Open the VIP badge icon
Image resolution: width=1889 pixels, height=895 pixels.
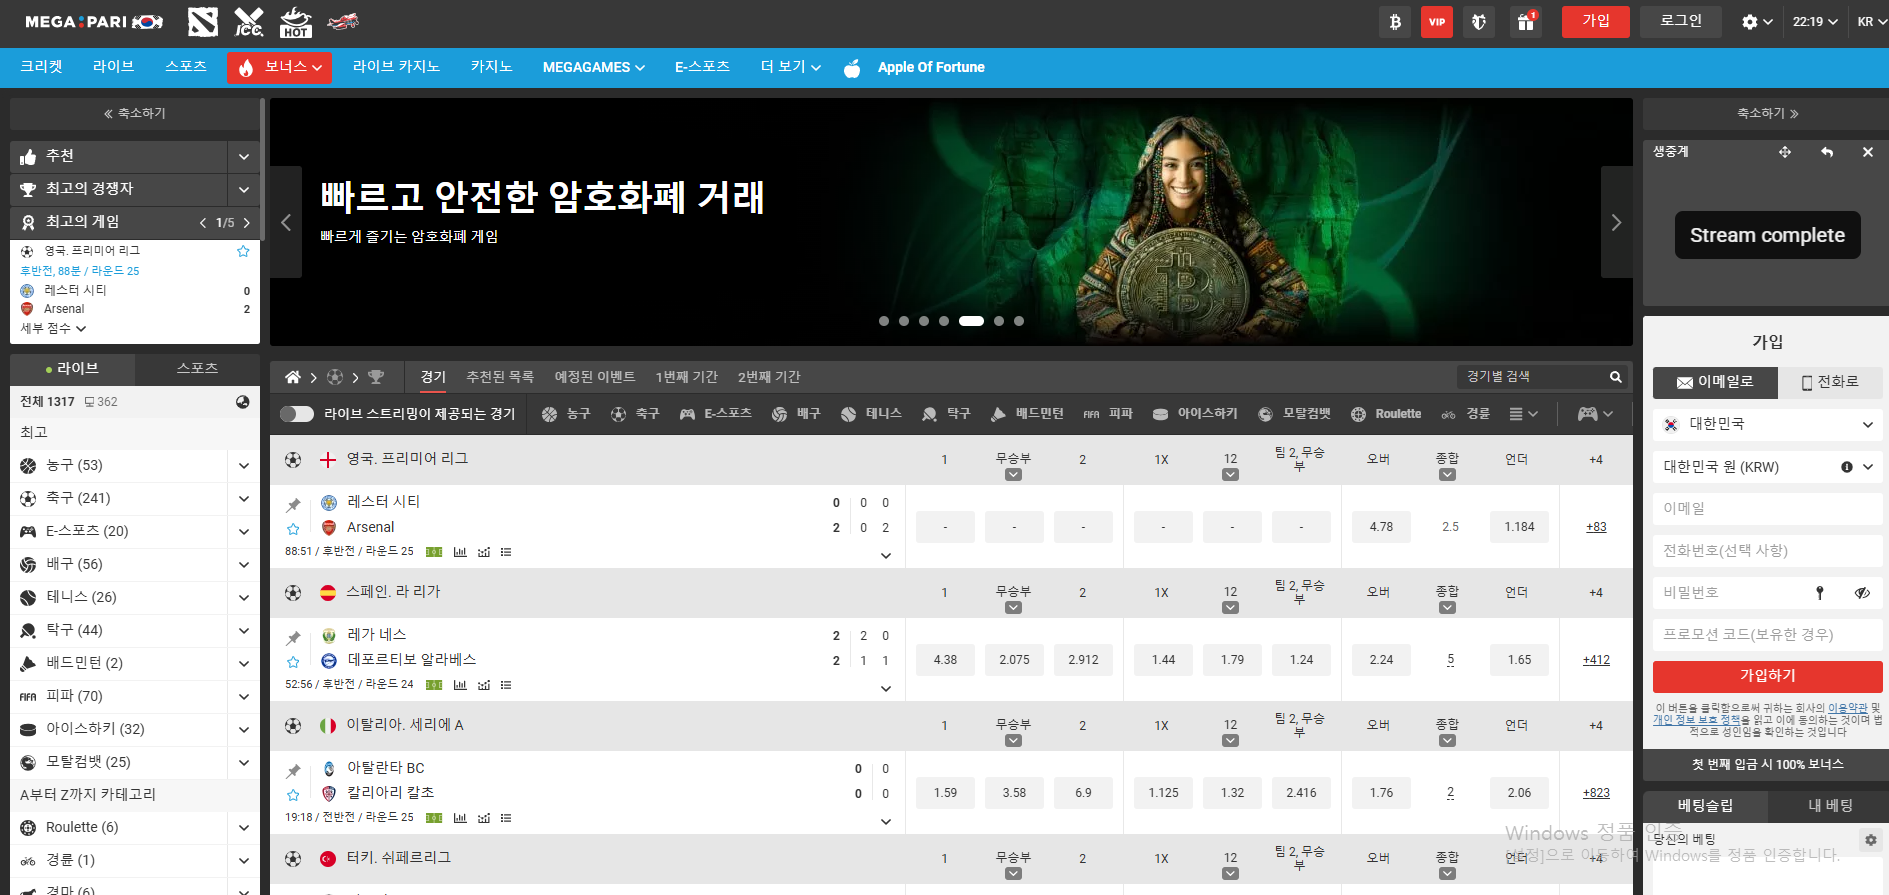point(1437,22)
